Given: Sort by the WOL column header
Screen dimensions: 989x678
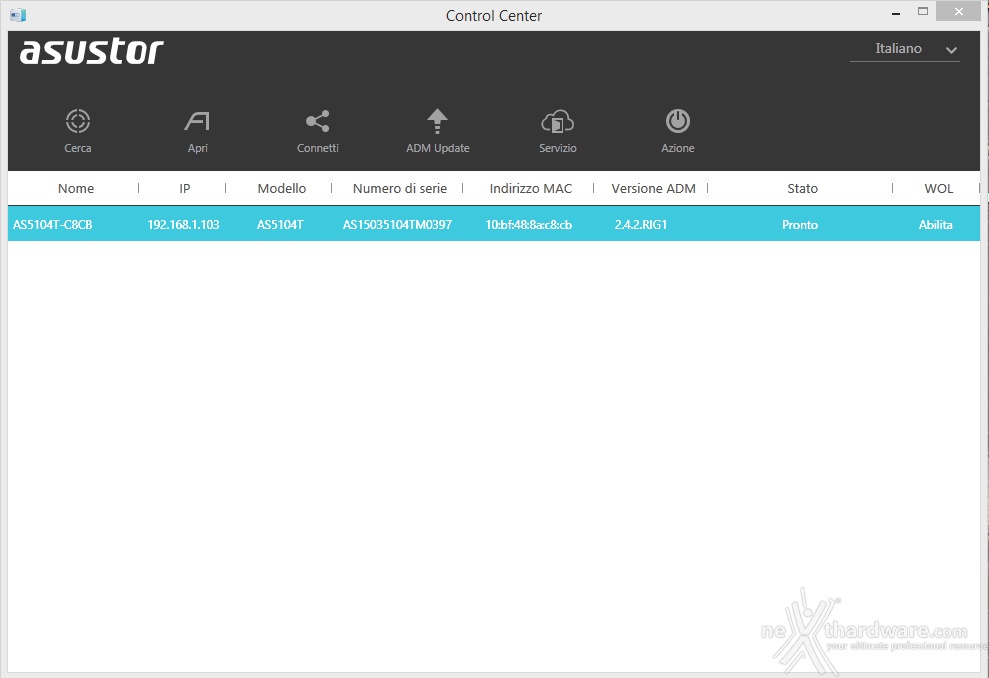Looking at the screenshot, I should pyautogui.click(x=939, y=189).
